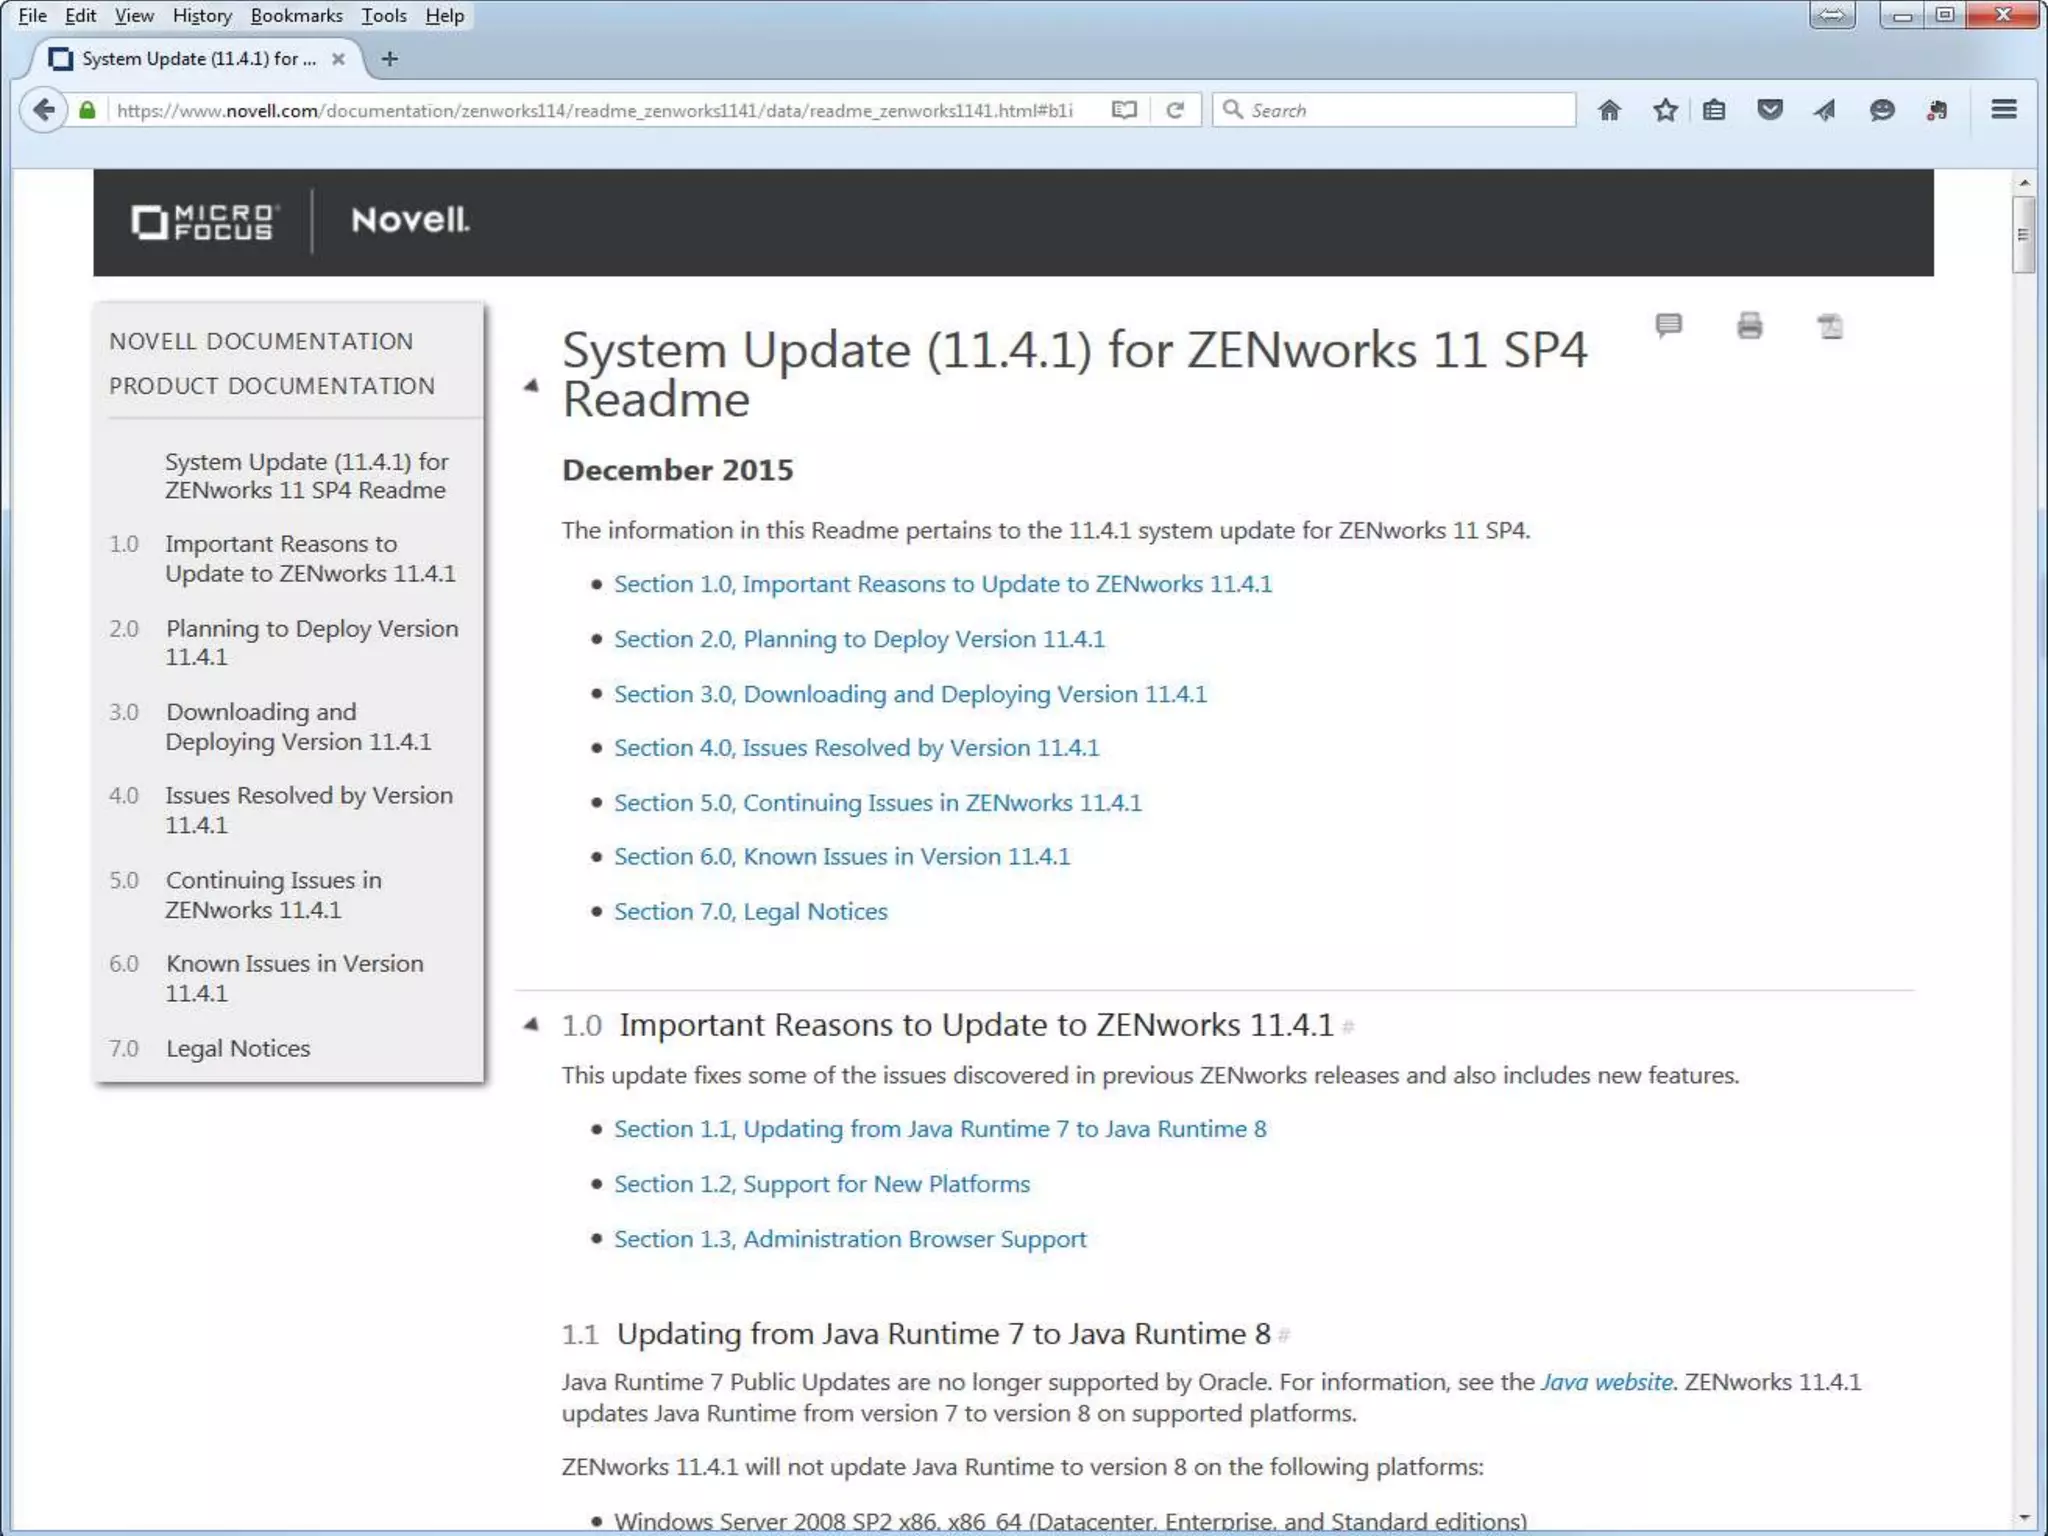Open a new tab with the plus button

pos(390,59)
